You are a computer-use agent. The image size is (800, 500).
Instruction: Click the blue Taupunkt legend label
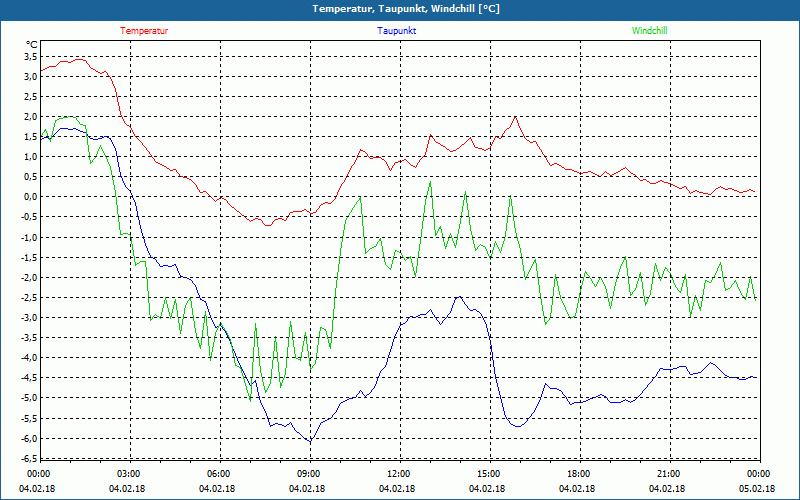click(x=396, y=31)
